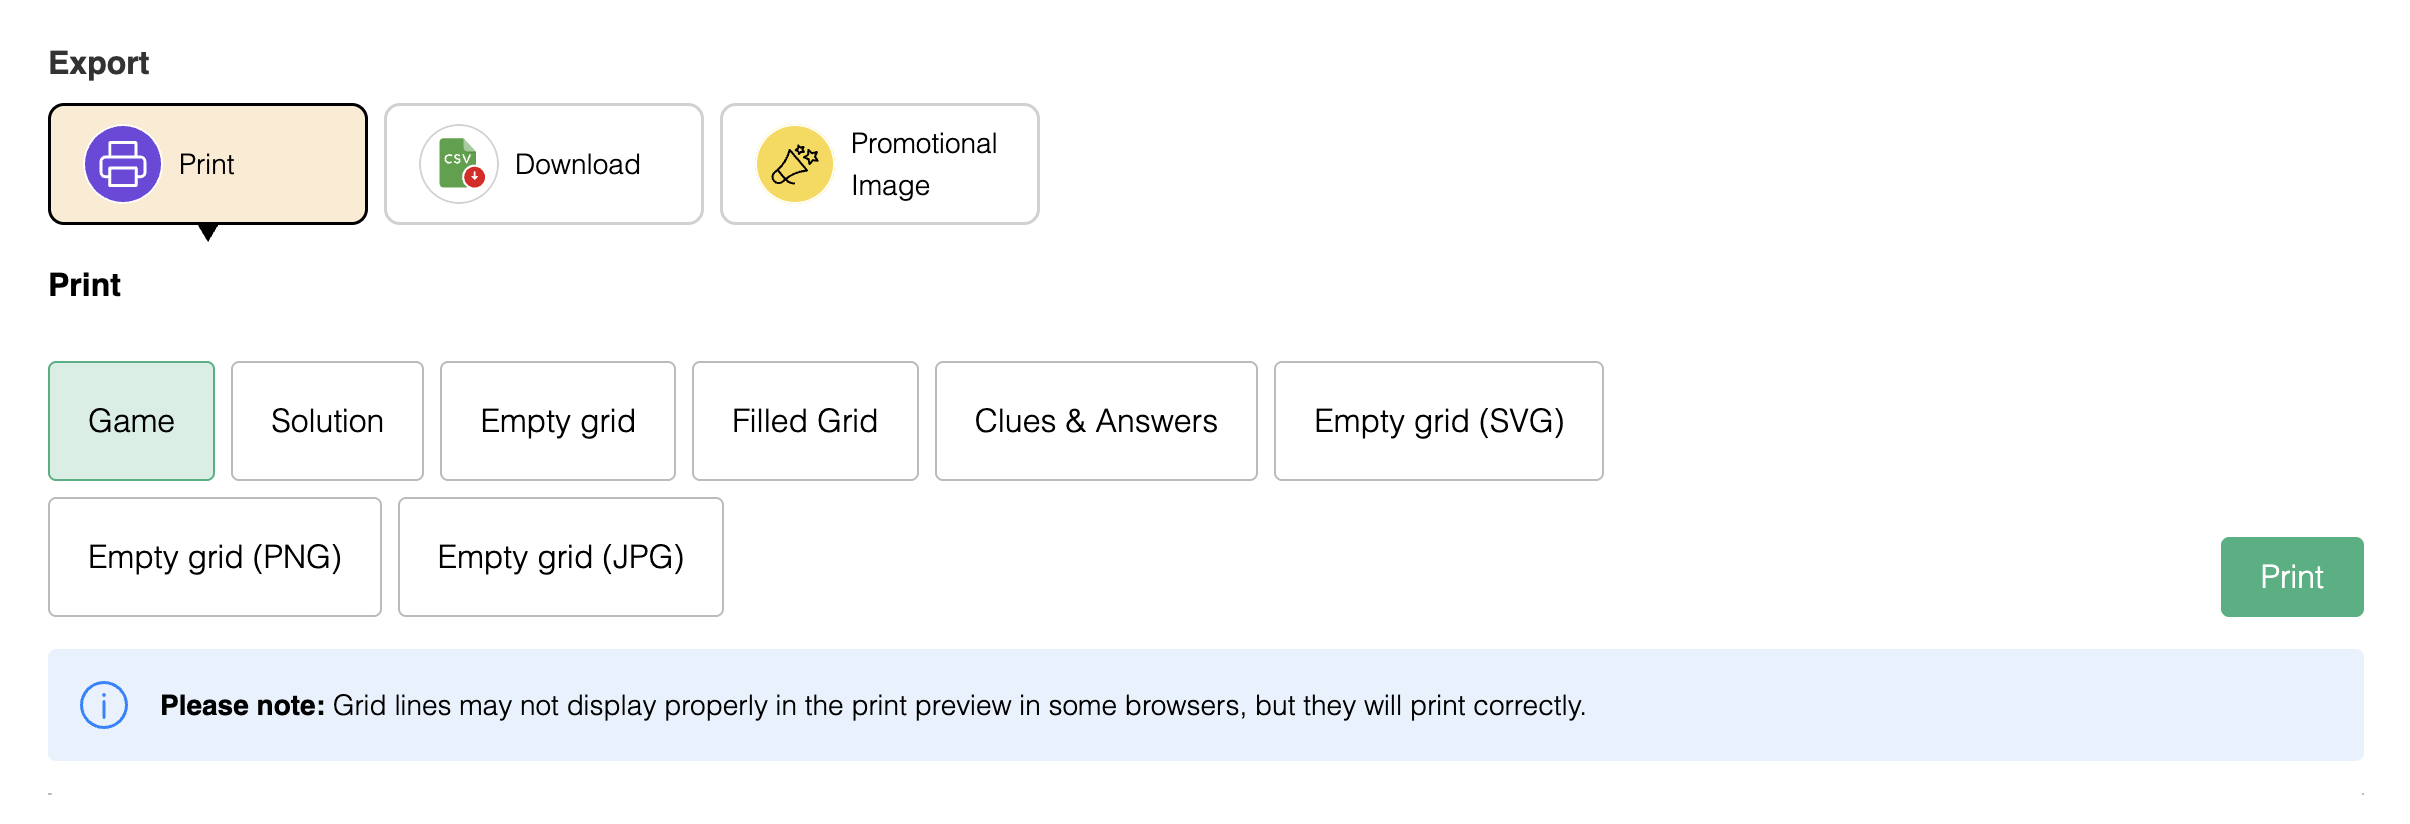Click the purple printer icon
The height and width of the screenshot is (824, 2410).
click(123, 164)
